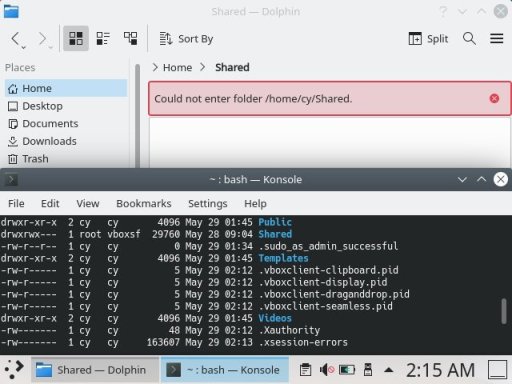The image size is (512, 384).
Task: Open Dolphin's hamburger menu
Action: [x=497, y=39]
